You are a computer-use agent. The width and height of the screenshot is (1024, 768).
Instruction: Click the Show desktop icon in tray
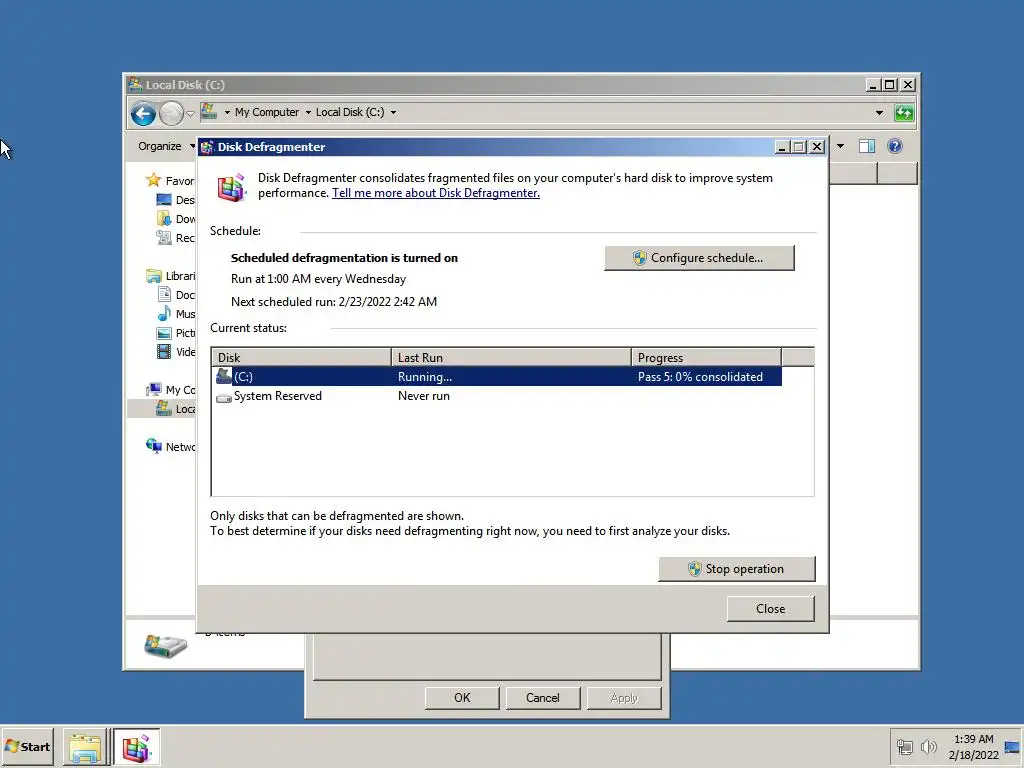point(1012,746)
